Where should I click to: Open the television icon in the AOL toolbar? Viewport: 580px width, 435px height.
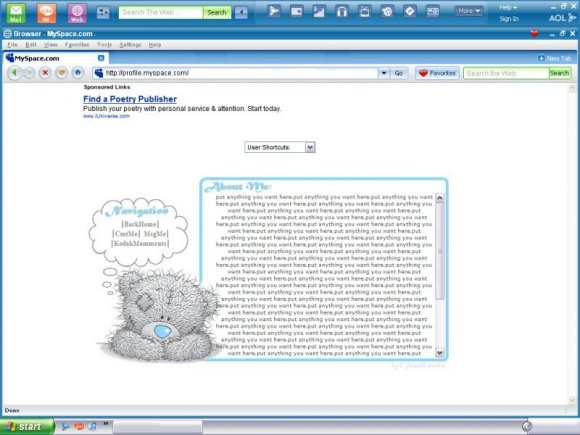[x=364, y=11]
